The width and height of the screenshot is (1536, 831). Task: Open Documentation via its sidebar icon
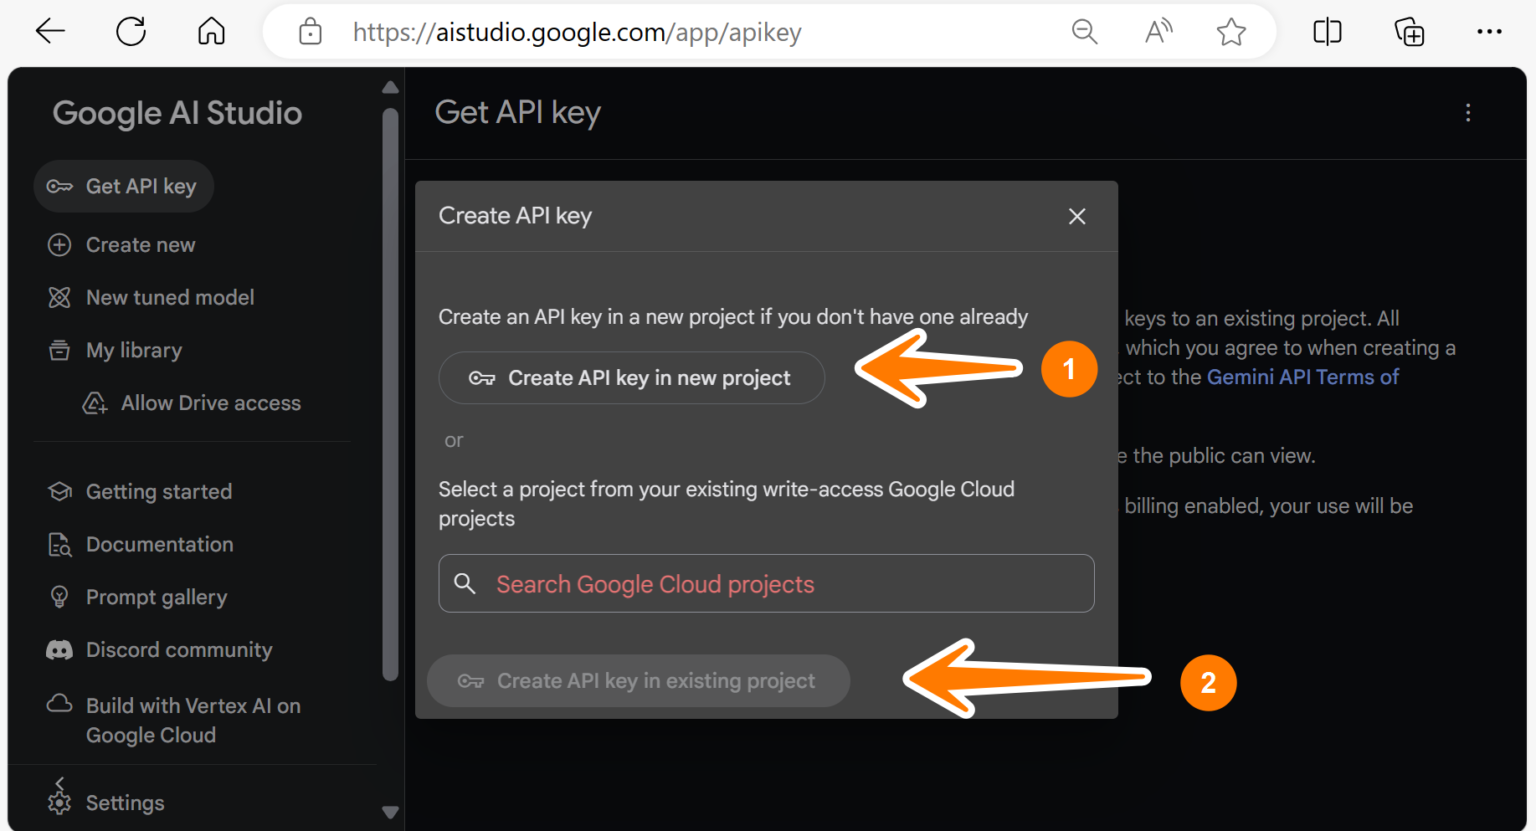pos(59,544)
